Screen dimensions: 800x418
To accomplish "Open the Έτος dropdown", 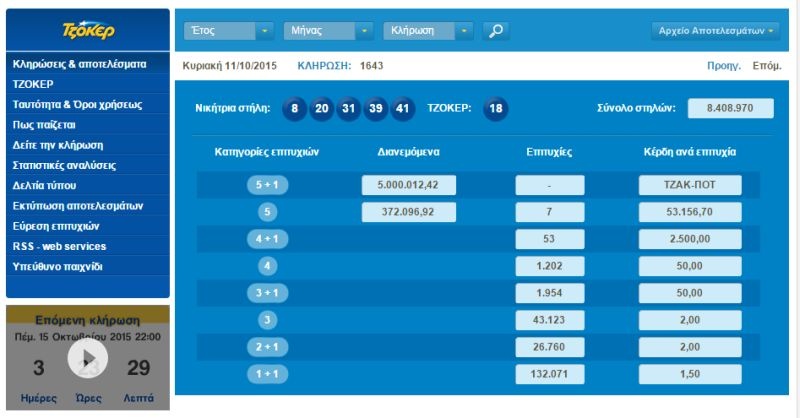I will [229, 31].
